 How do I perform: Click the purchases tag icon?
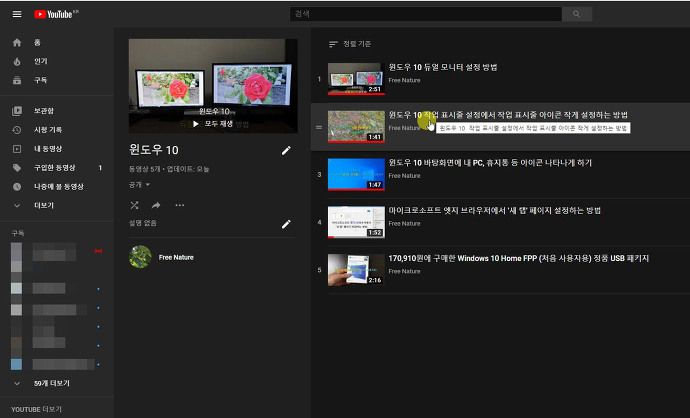tap(17, 168)
